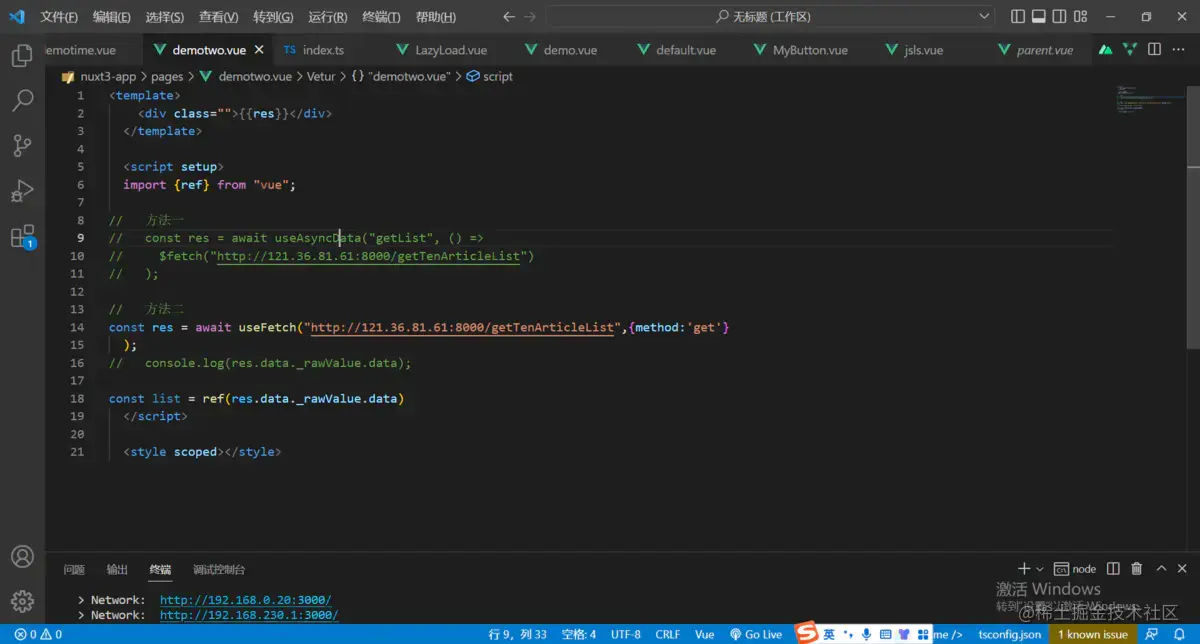The image size is (1200, 644).
Task: Open notifications bell in status bar
Action: [1179, 635]
